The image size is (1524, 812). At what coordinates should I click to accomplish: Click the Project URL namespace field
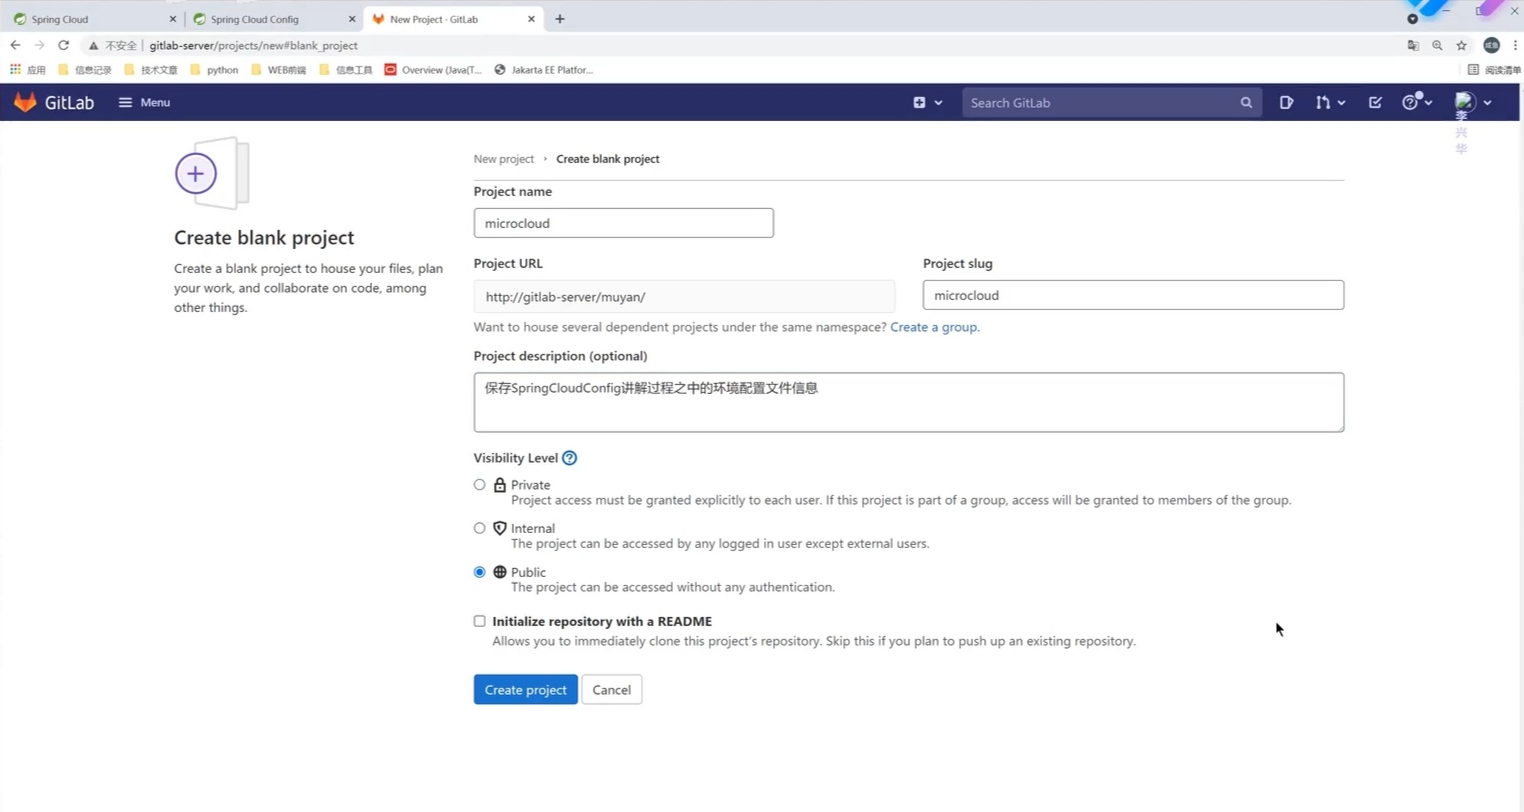click(684, 296)
